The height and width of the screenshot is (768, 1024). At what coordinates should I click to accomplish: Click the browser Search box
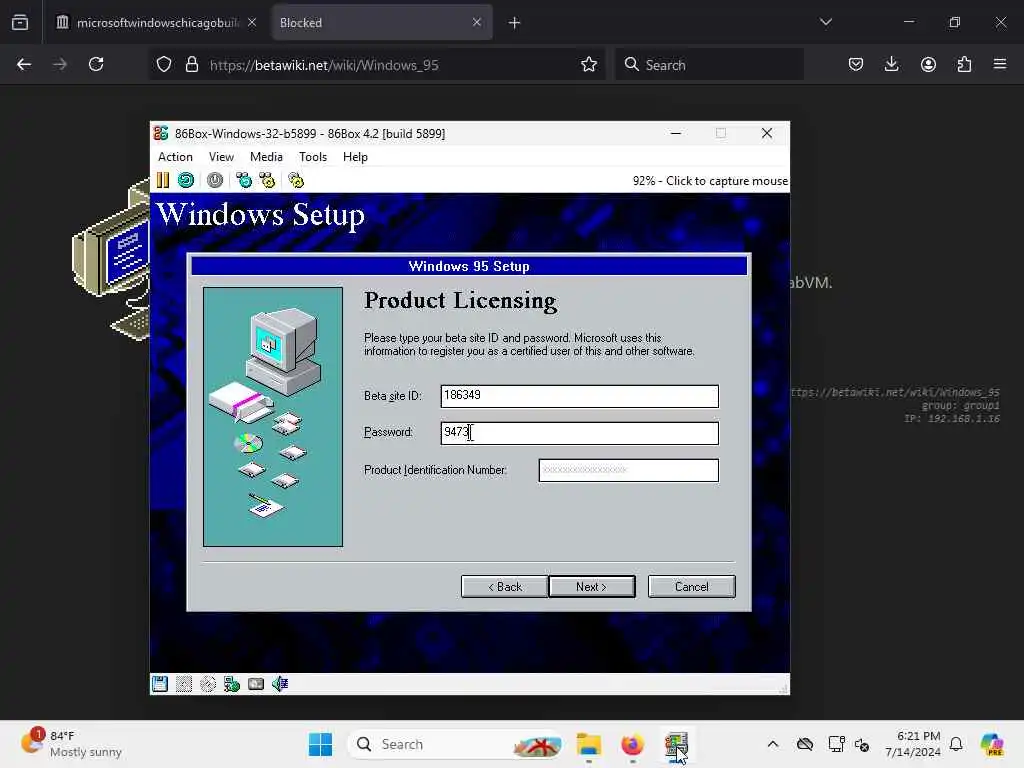(x=709, y=65)
